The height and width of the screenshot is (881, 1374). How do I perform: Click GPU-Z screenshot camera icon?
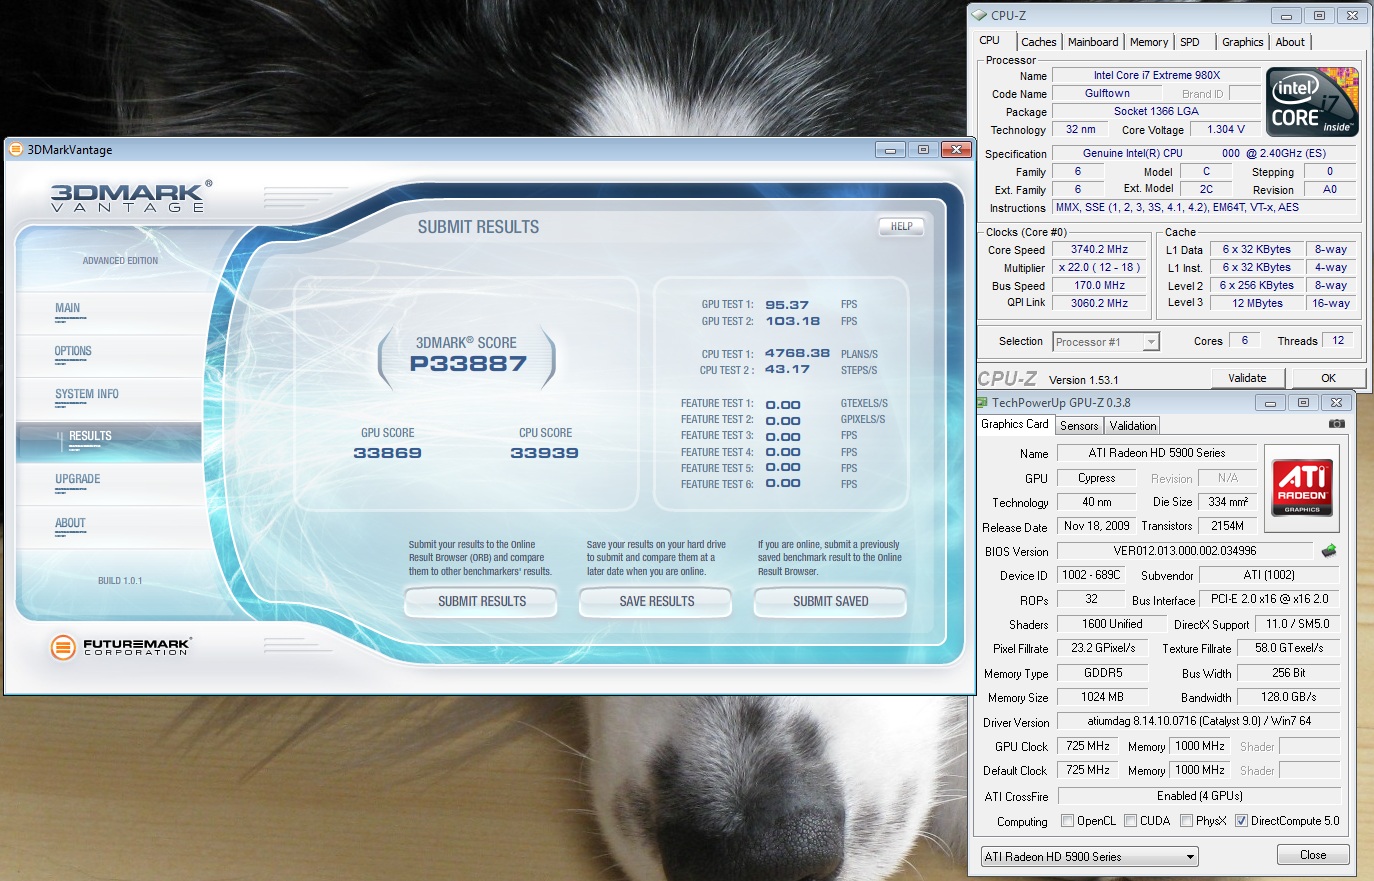tap(1336, 424)
